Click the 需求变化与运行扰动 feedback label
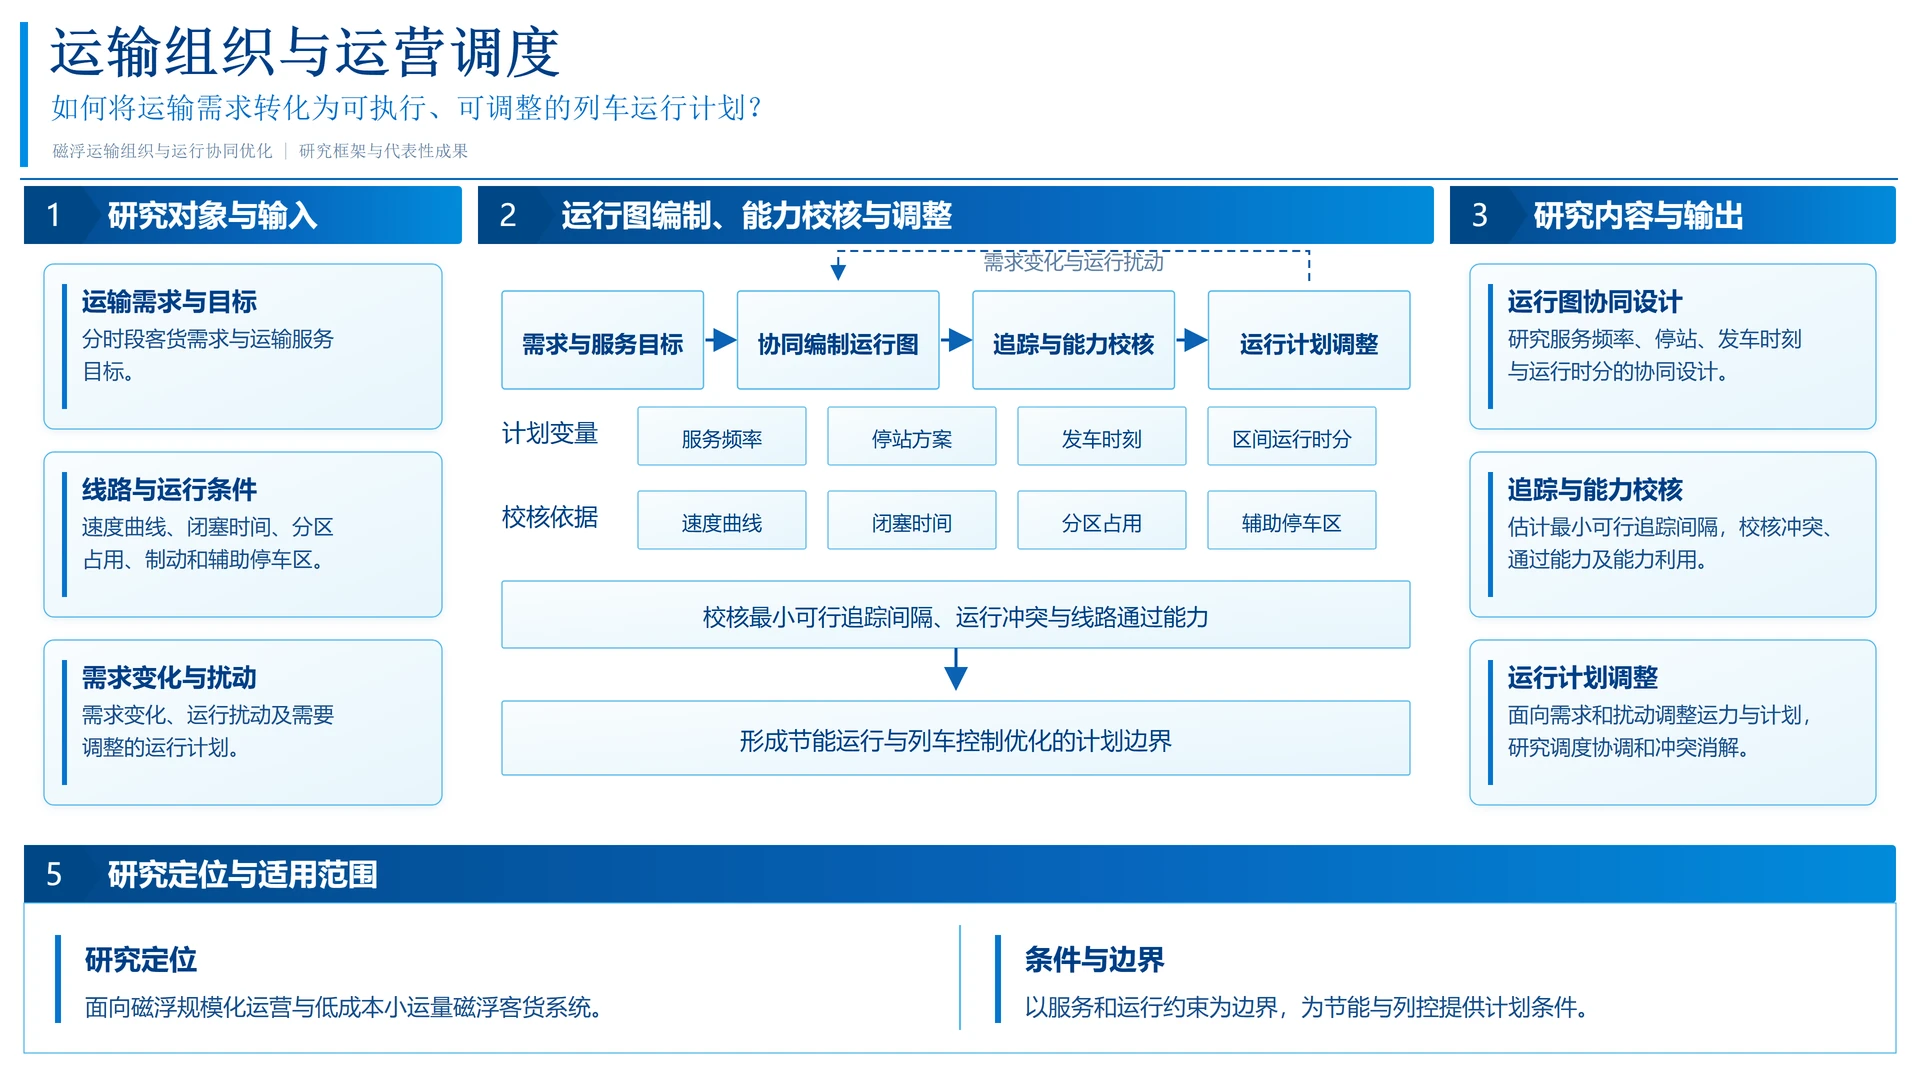The height and width of the screenshot is (1080, 1920). click(x=1073, y=262)
